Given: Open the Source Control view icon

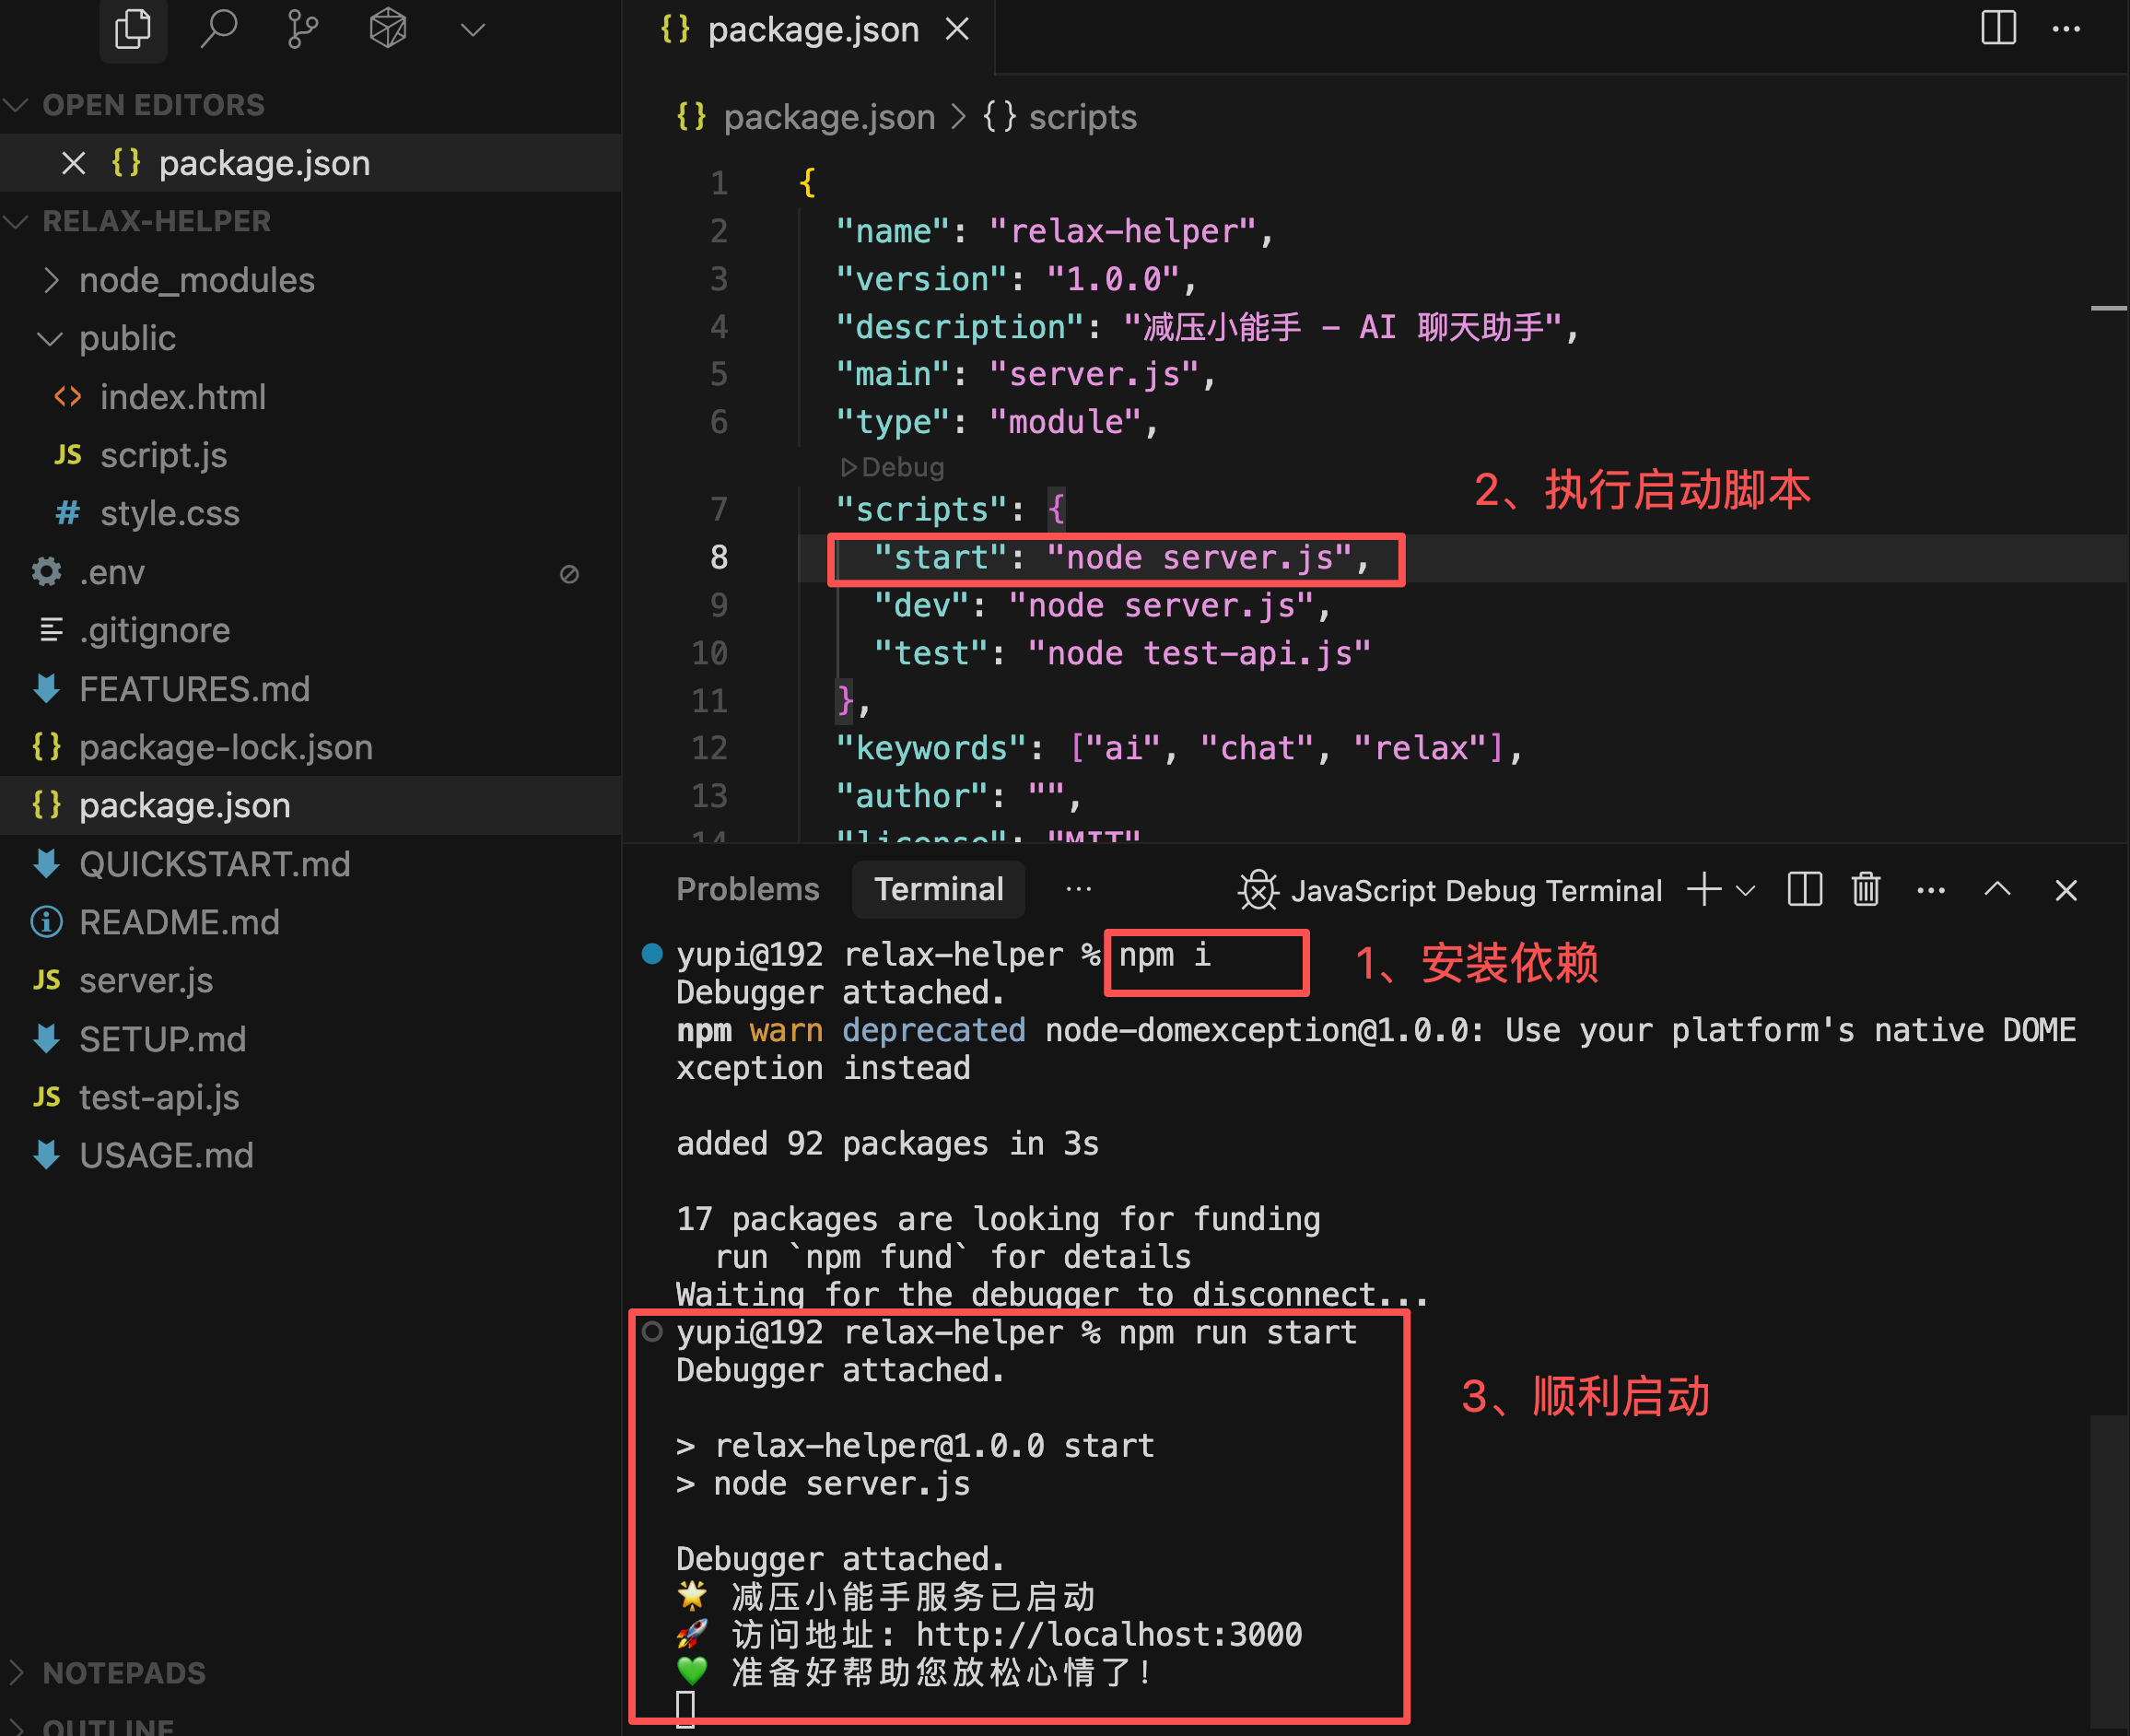Looking at the screenshot, I should pos(302,29).
